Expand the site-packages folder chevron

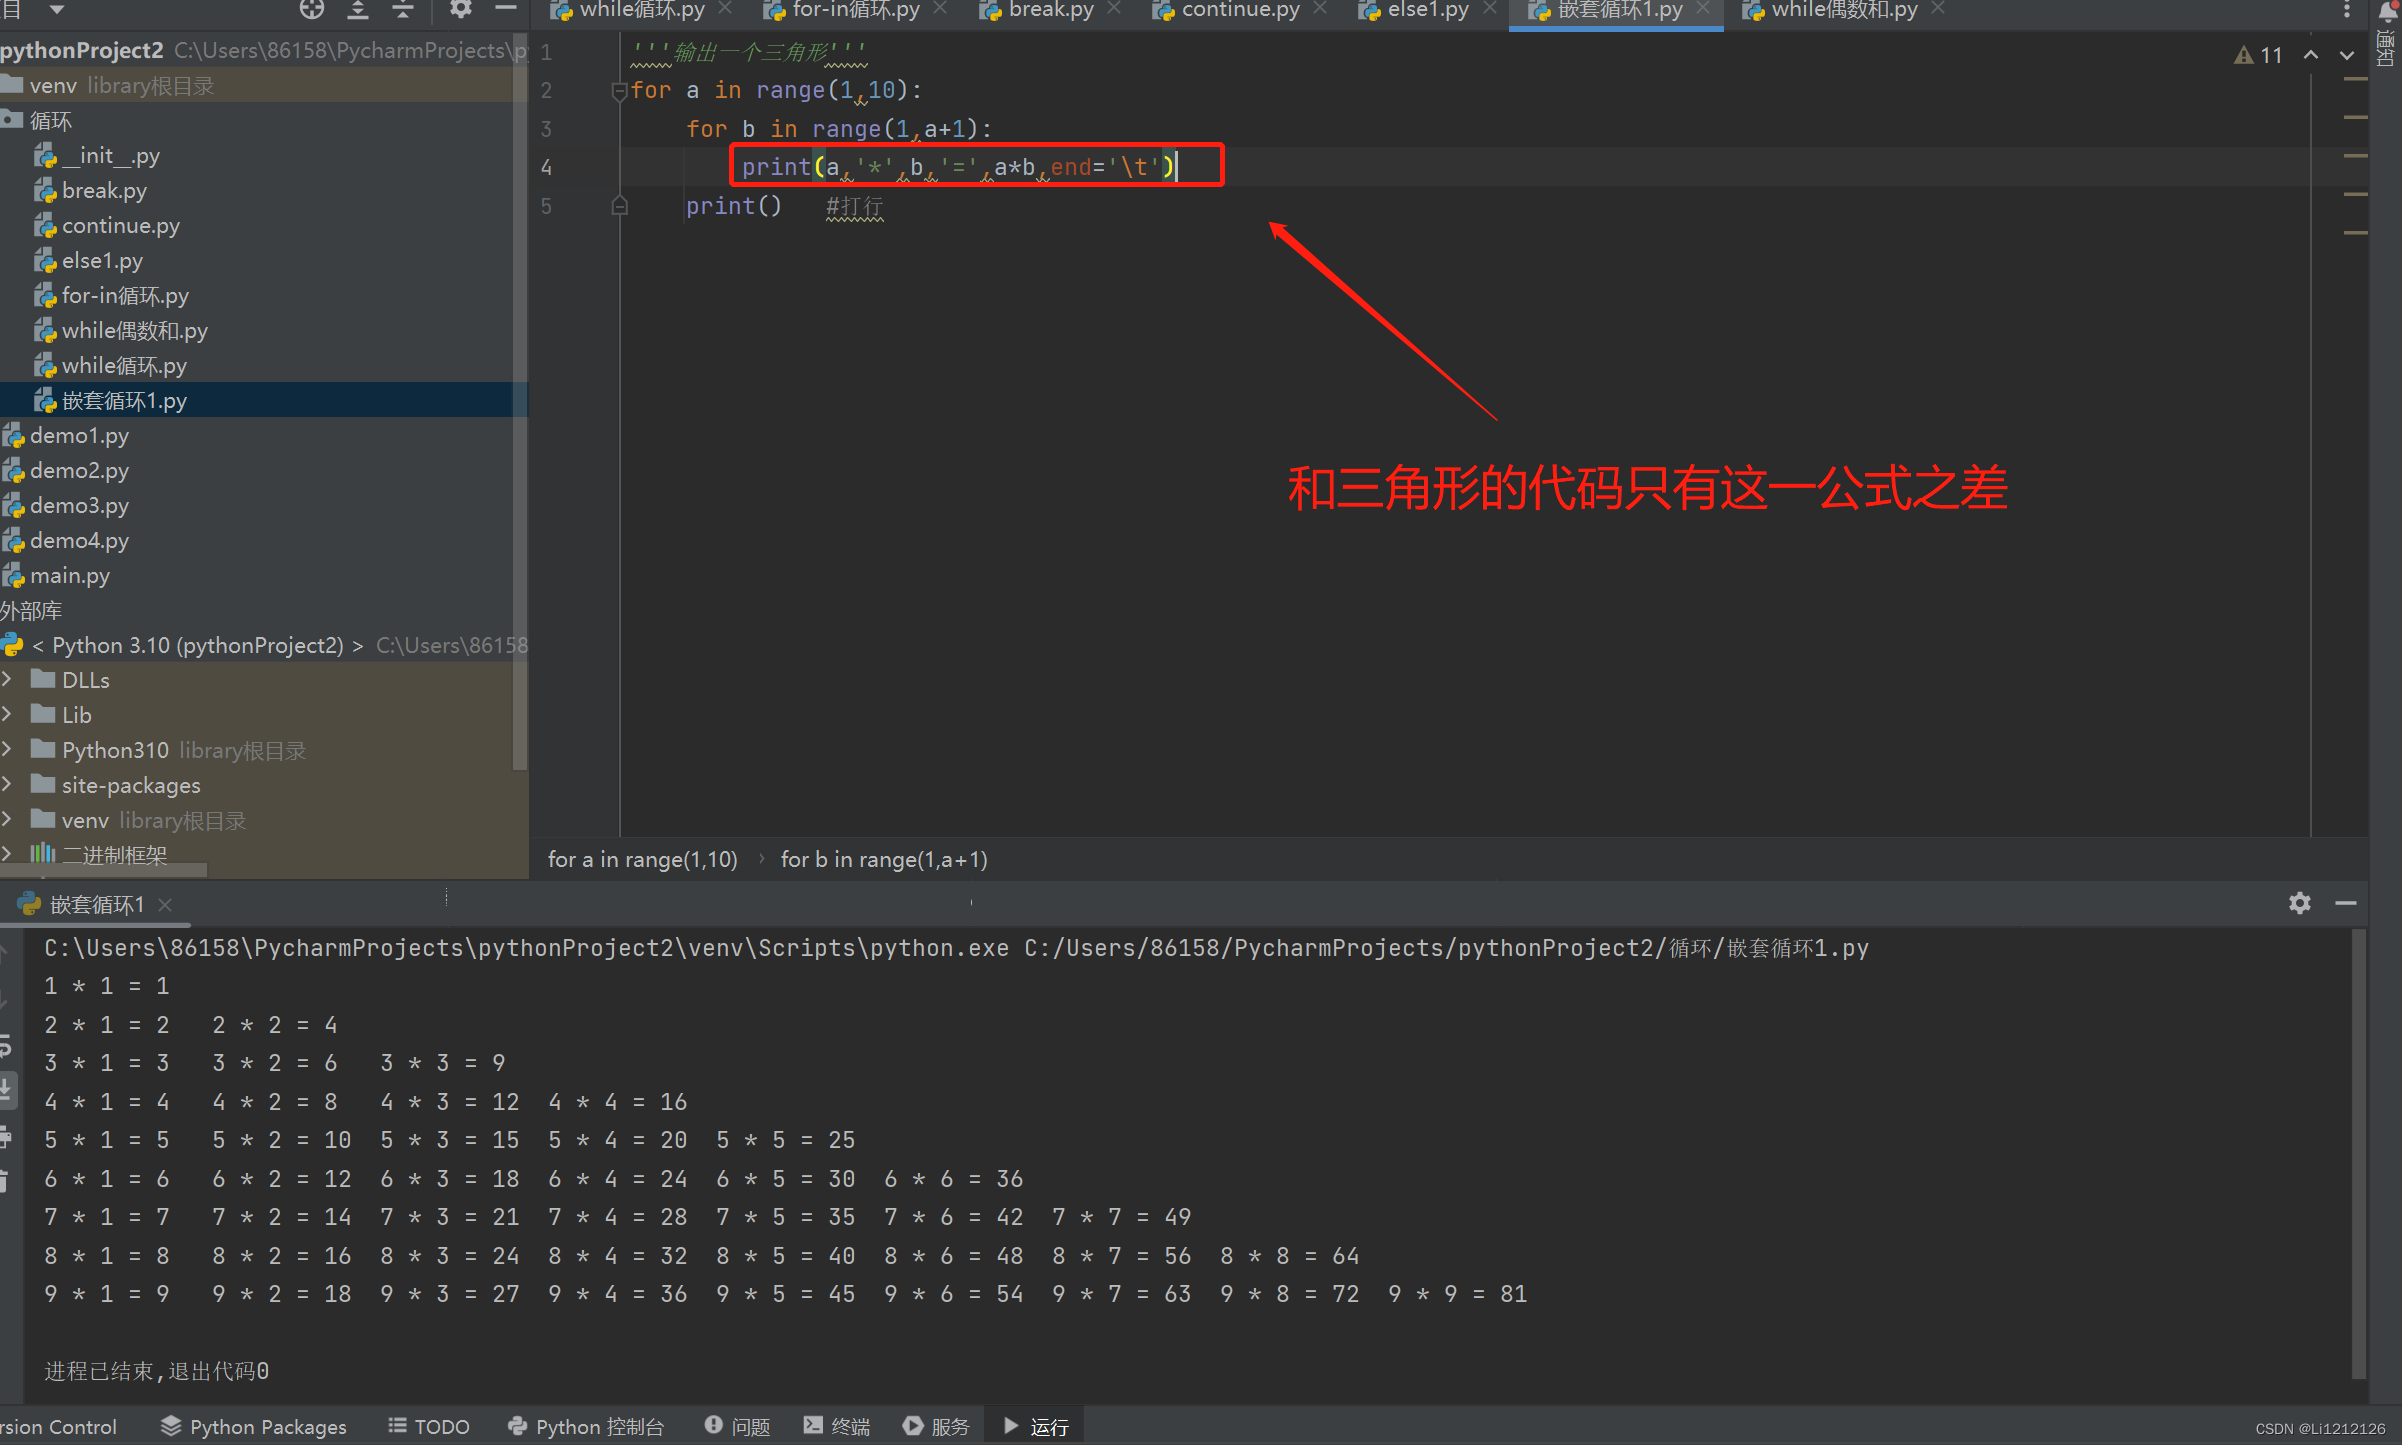point(8,784)
